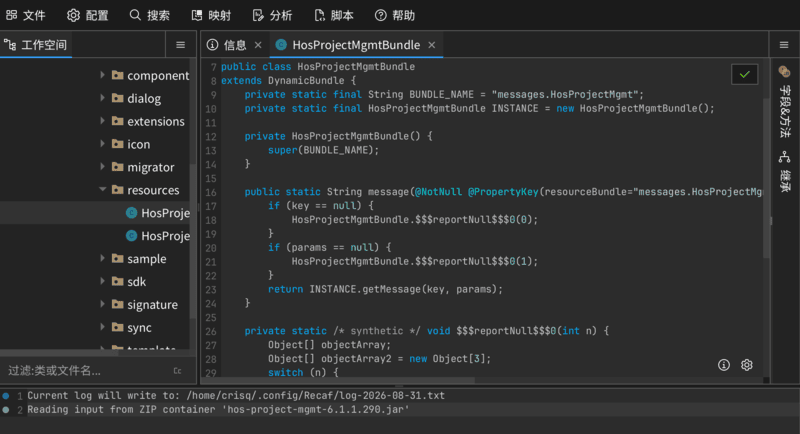Click the editor horizontal scrollbar
Viewport: 800px width, 434px height.
339,380
